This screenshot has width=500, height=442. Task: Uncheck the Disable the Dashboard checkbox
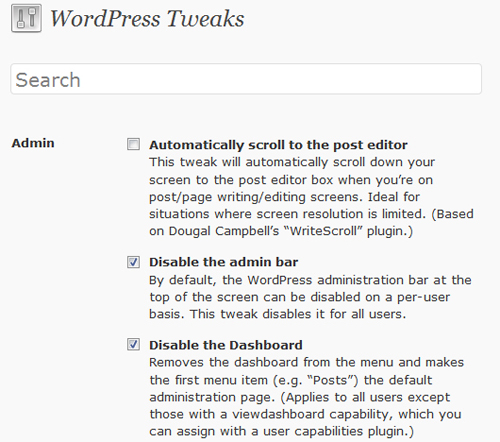point(133,344)
